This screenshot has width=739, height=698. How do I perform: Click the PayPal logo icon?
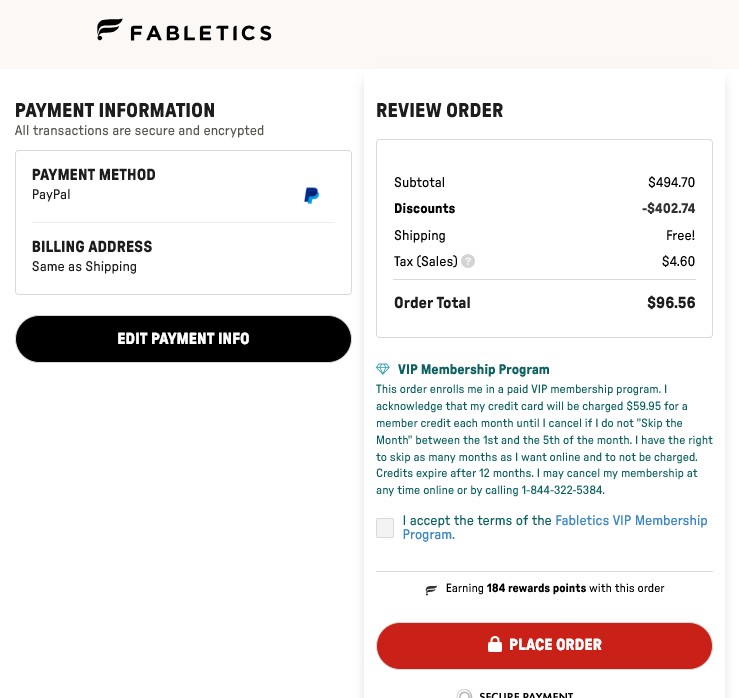(312, 195)
